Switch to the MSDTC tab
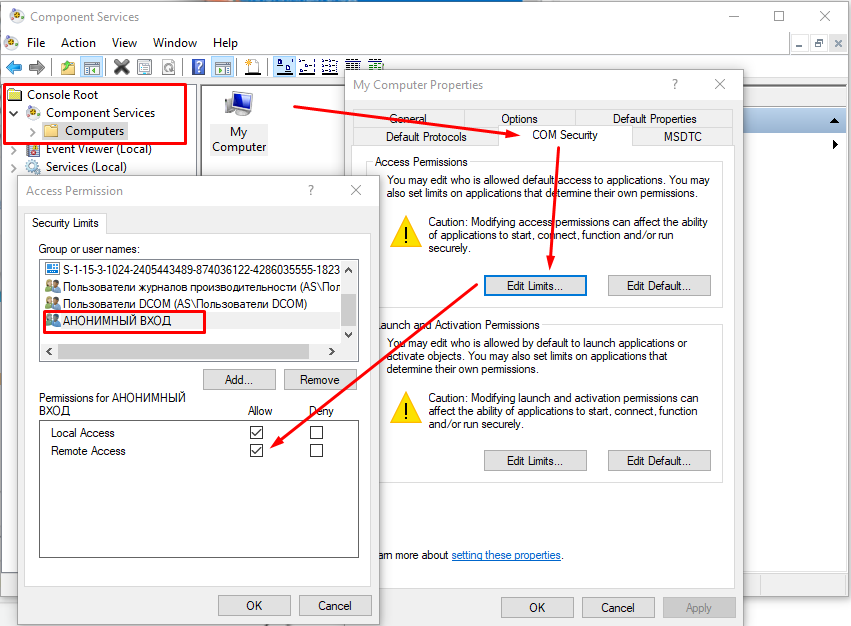Image resolution: width=851 pixels, height=626 pixels. pos(682,136)
